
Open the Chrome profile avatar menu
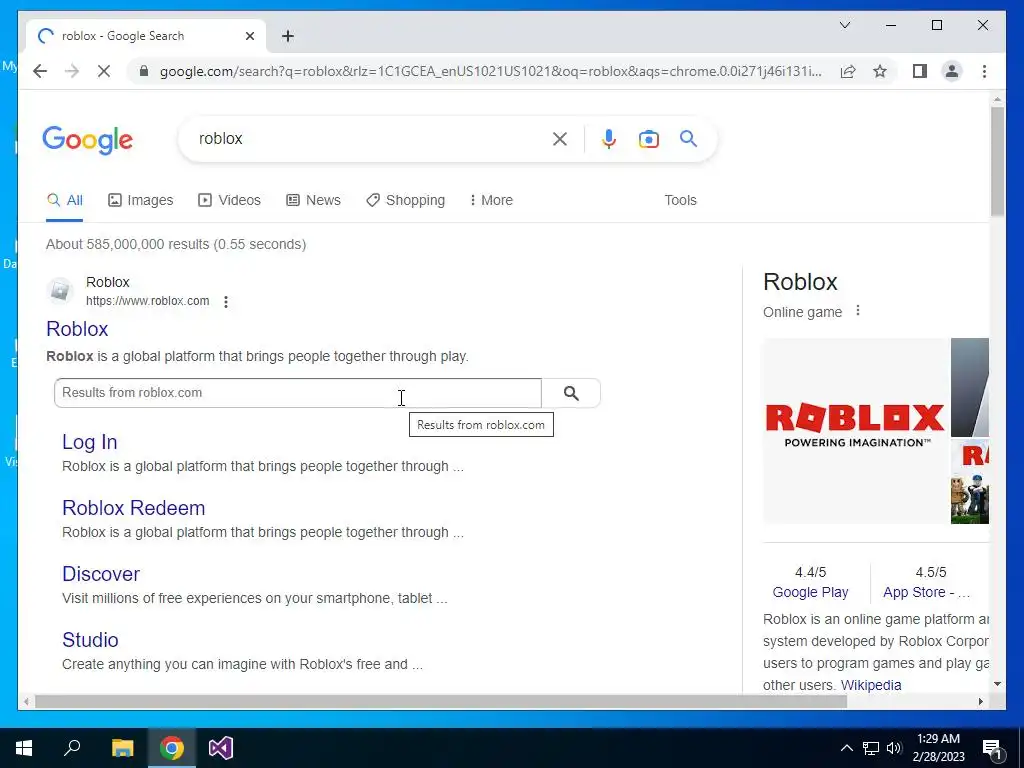pos(952,71)
